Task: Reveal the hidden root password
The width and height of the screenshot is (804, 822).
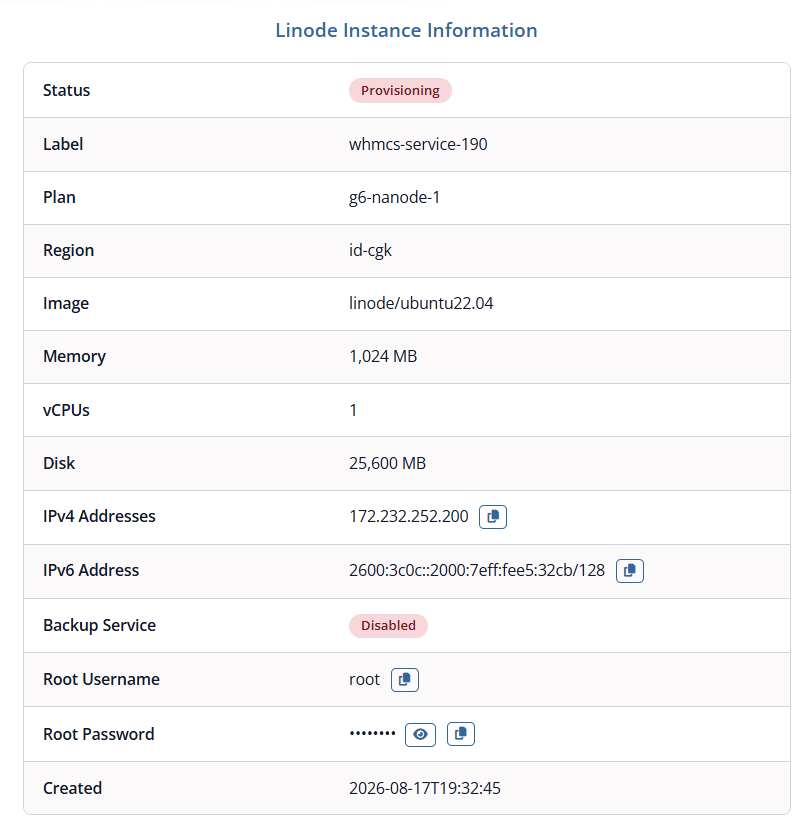Action: 420,734
